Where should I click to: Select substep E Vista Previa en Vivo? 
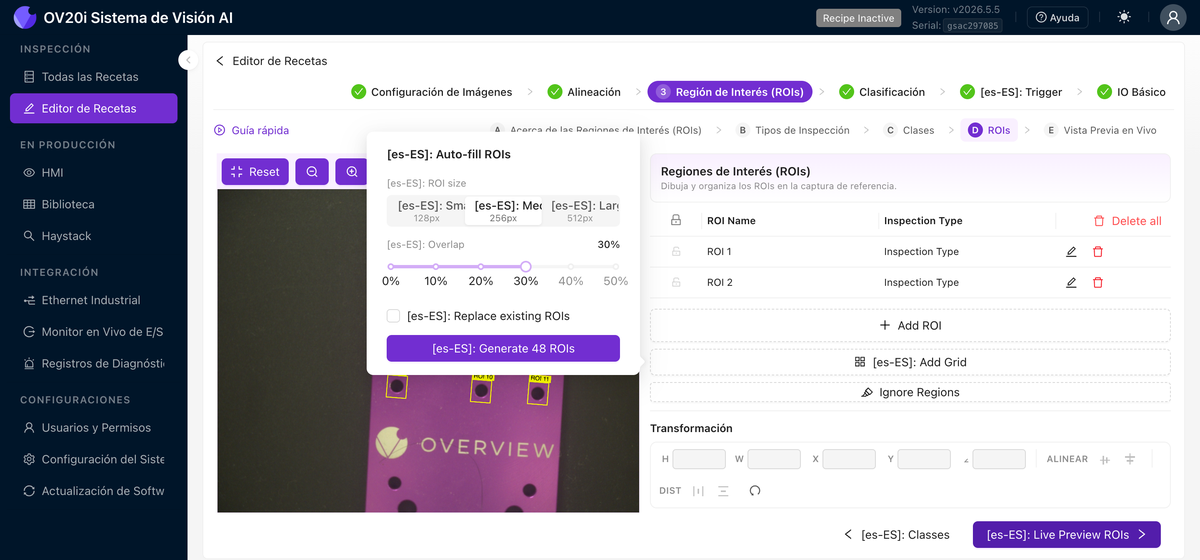point(1100,130)
